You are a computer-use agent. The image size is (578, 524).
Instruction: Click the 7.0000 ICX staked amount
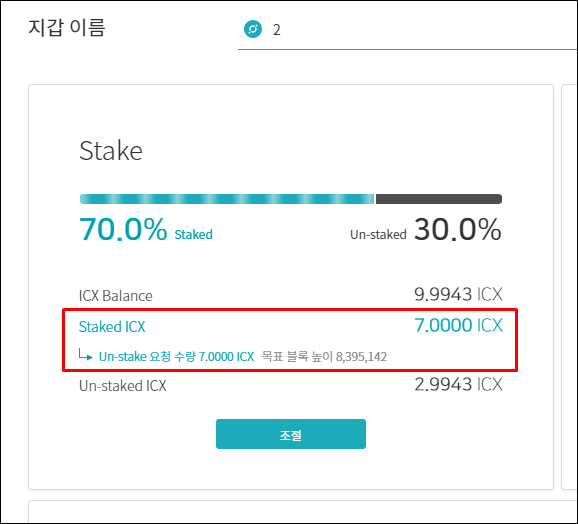point(458,325)
